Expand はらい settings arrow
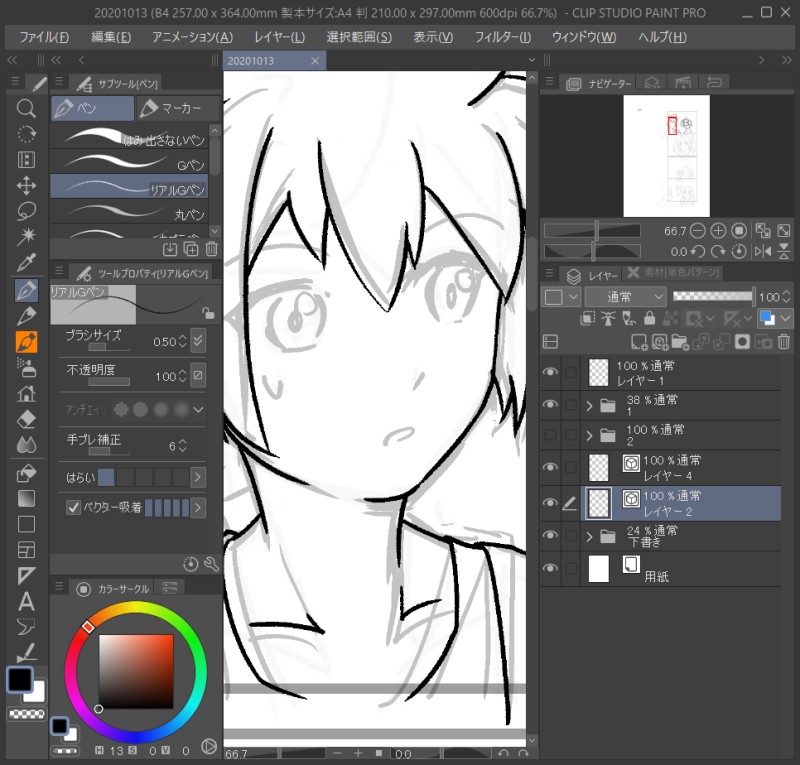 click(198, 478)
